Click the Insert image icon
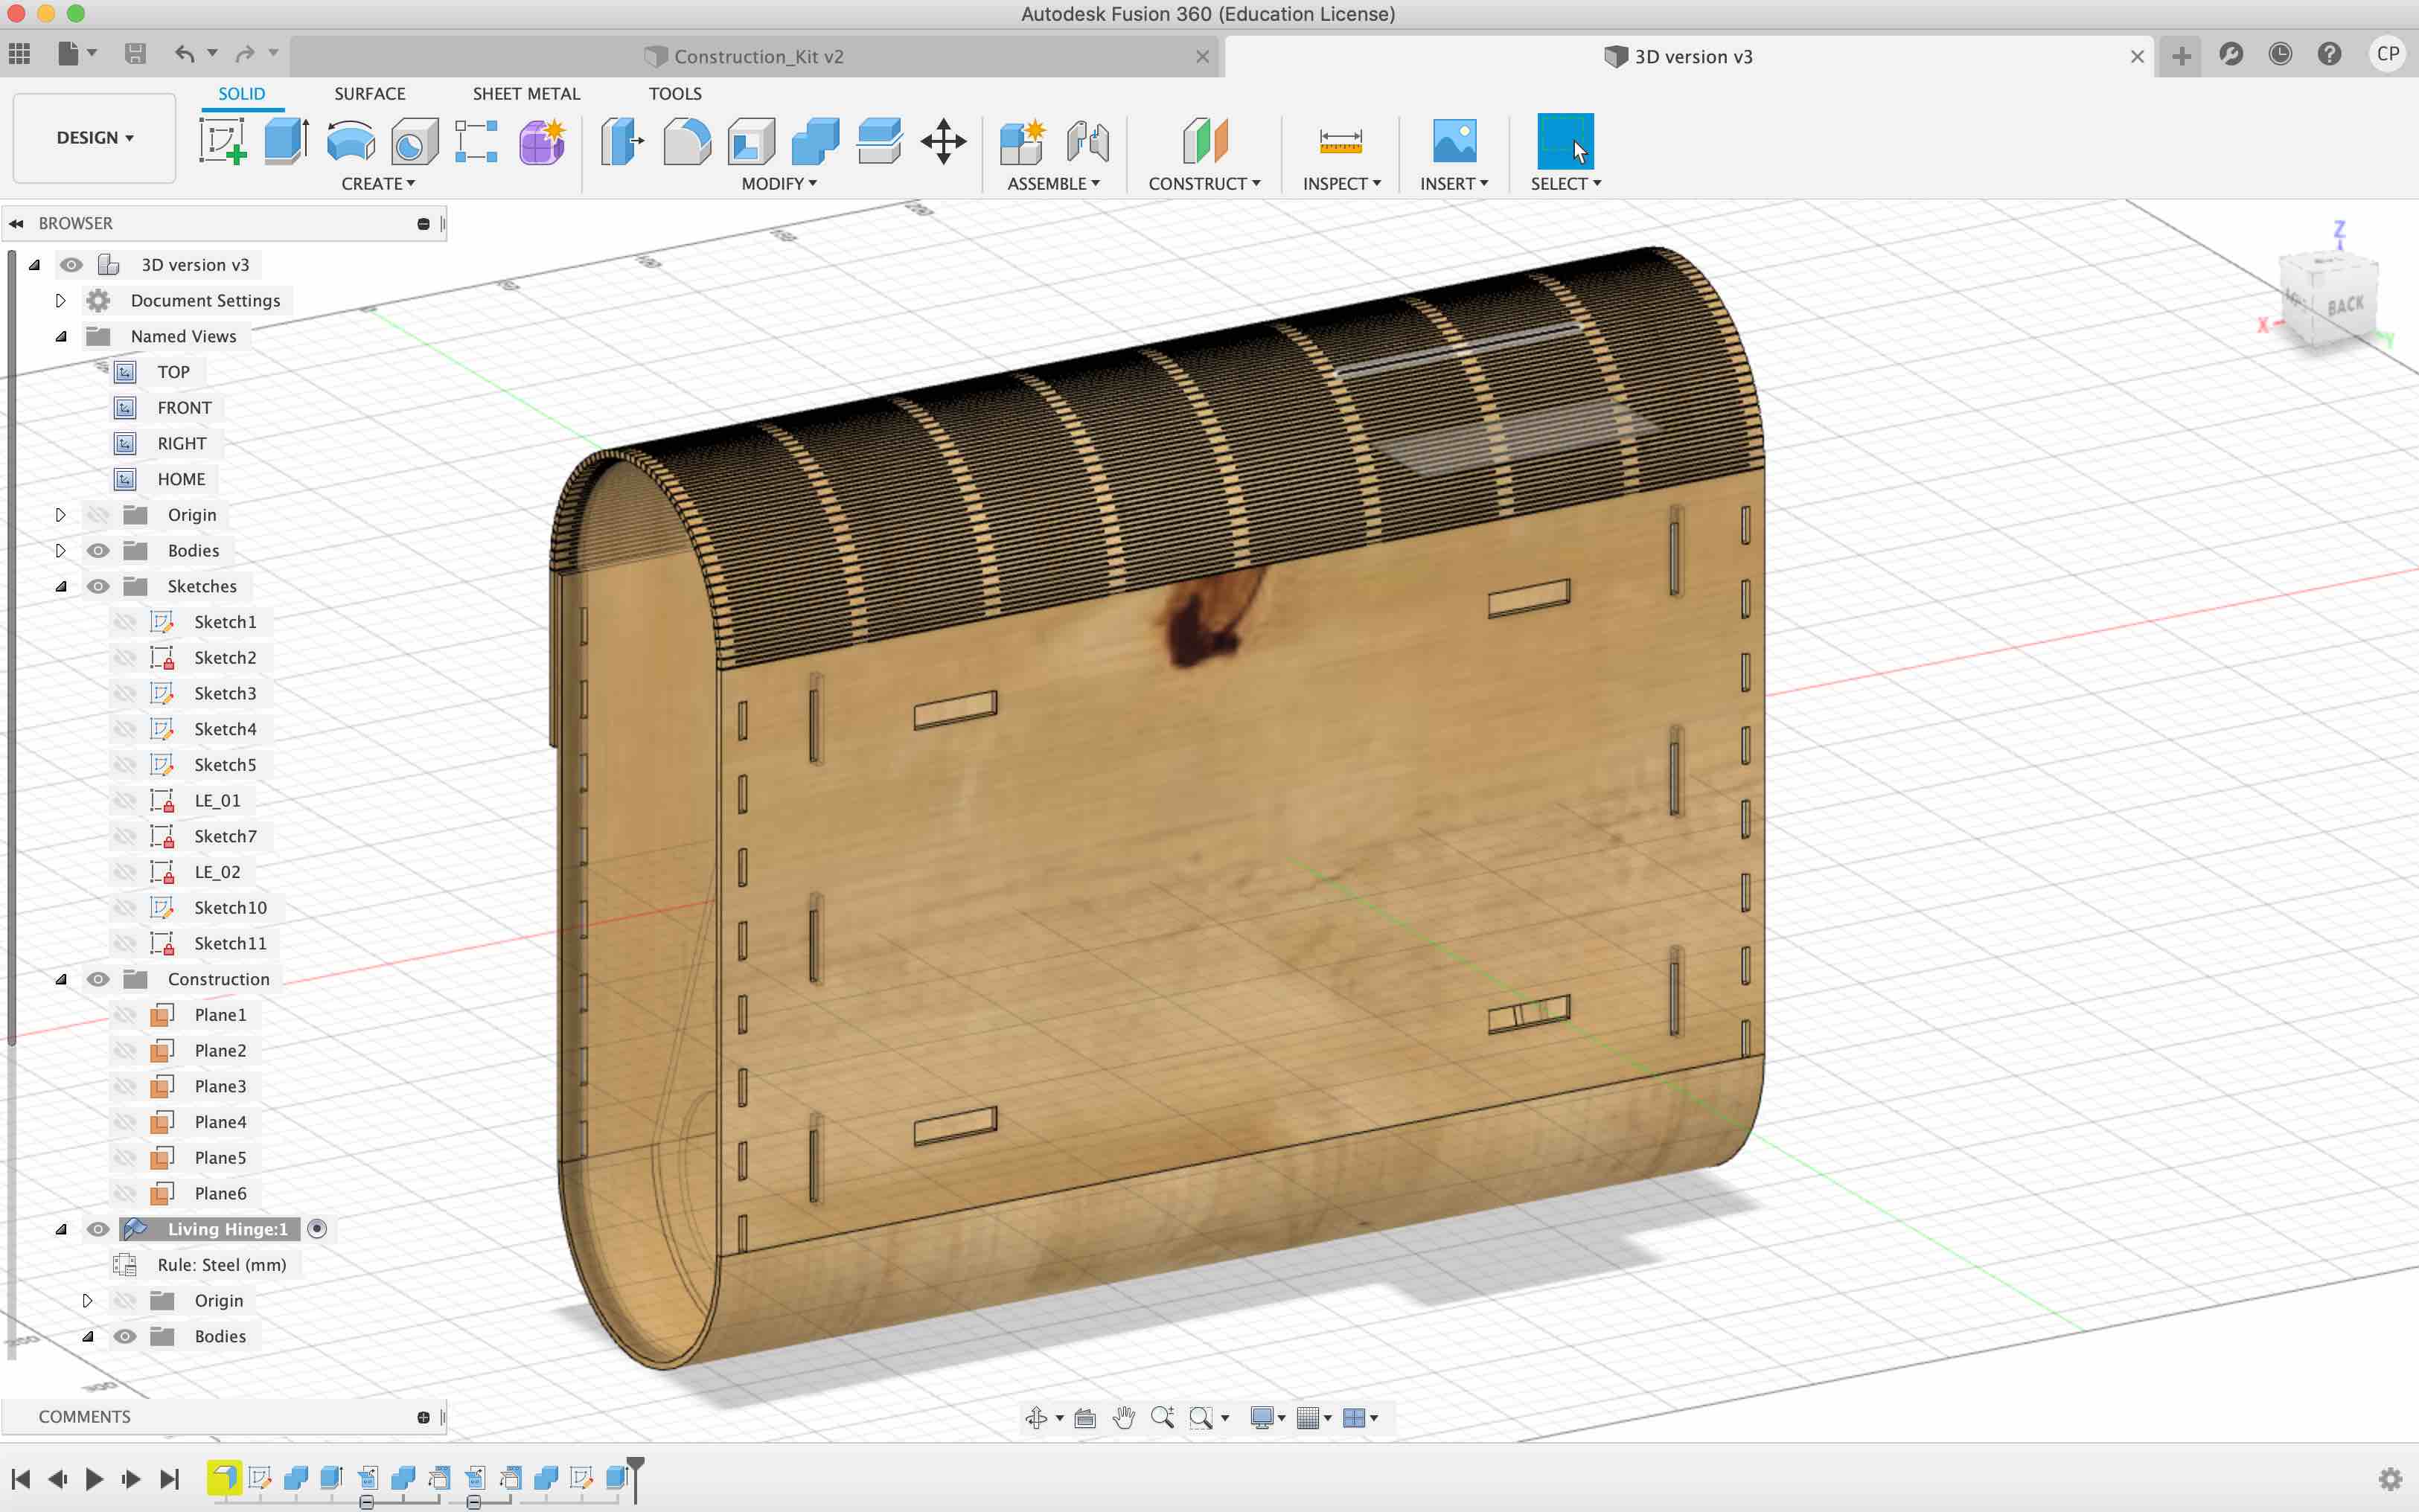2419x1512 pixels. [x=1454, y=140]
